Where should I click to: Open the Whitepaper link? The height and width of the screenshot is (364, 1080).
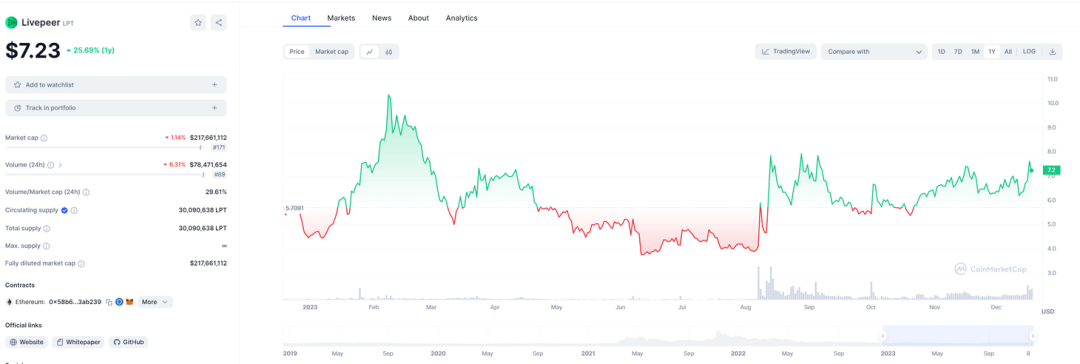[x=79, y=342]
